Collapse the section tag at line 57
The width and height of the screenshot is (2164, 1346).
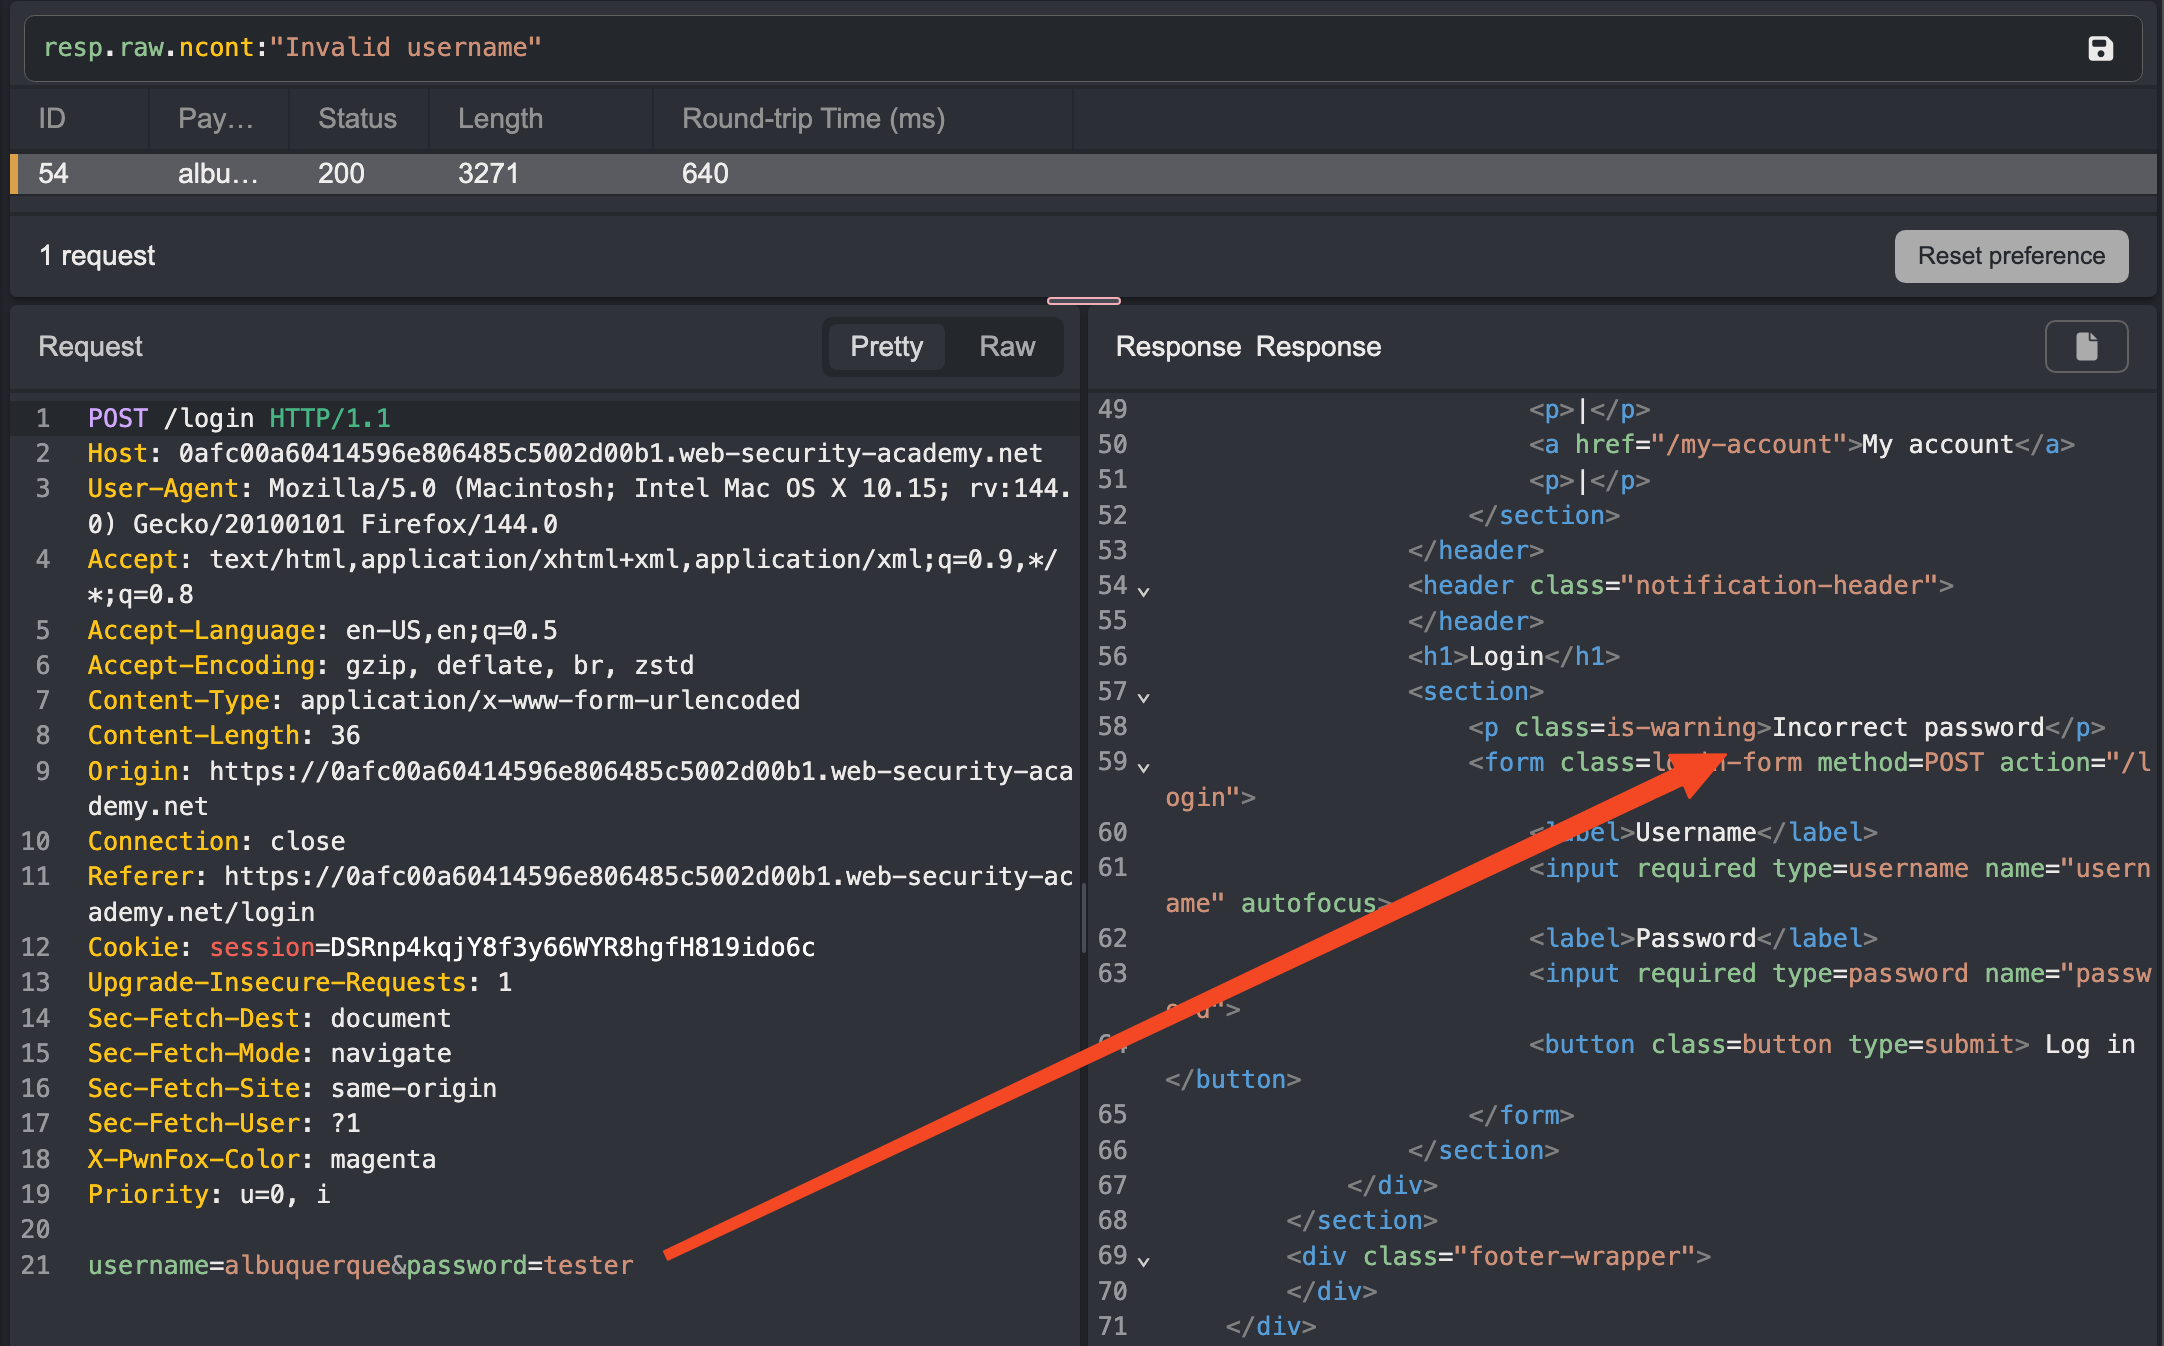[x=1144, y=697]
